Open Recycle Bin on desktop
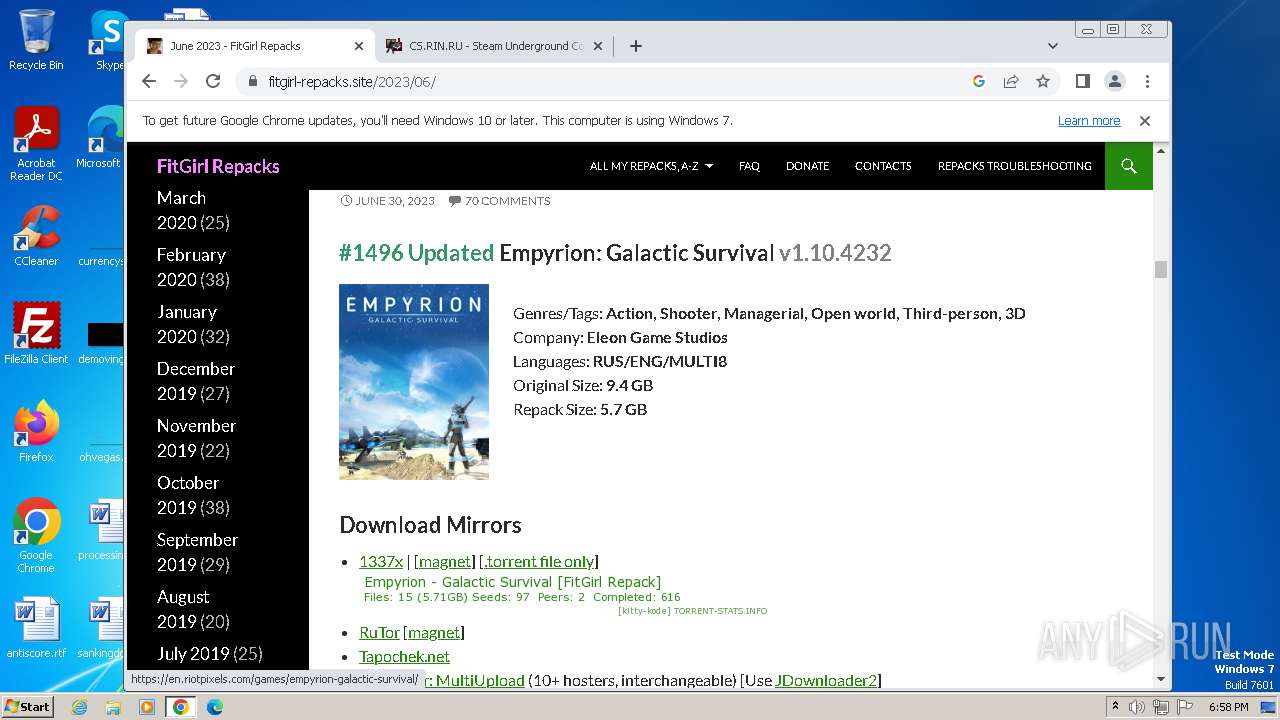The height and width of the screenshot is (720, 1280). click(x=36, y=40)
